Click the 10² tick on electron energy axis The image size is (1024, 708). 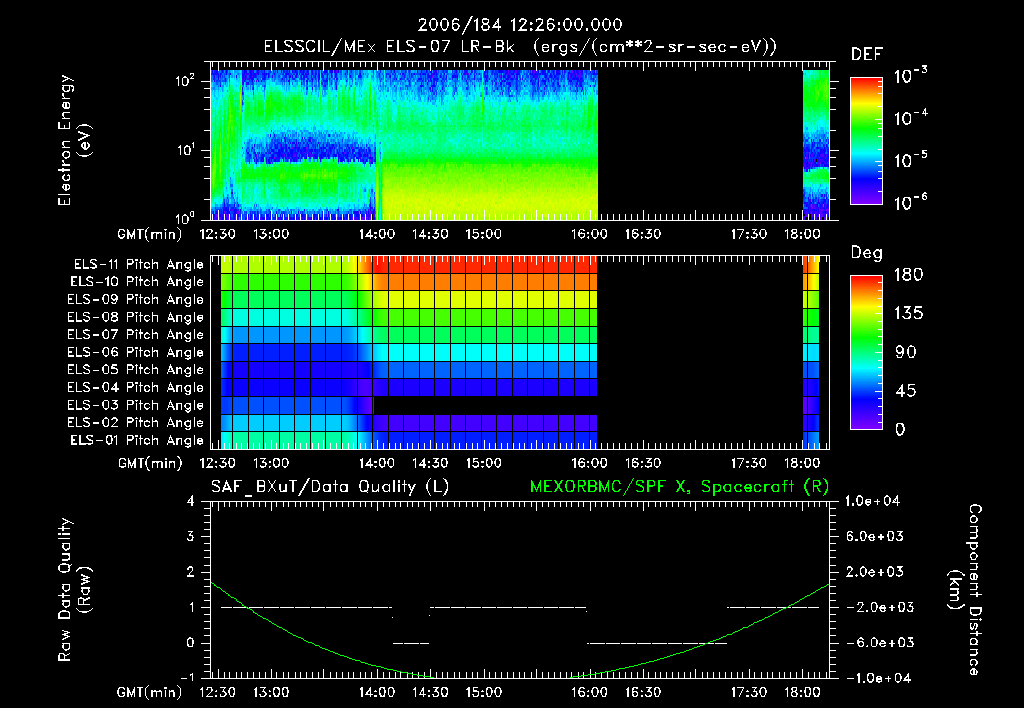click(185, 81)
